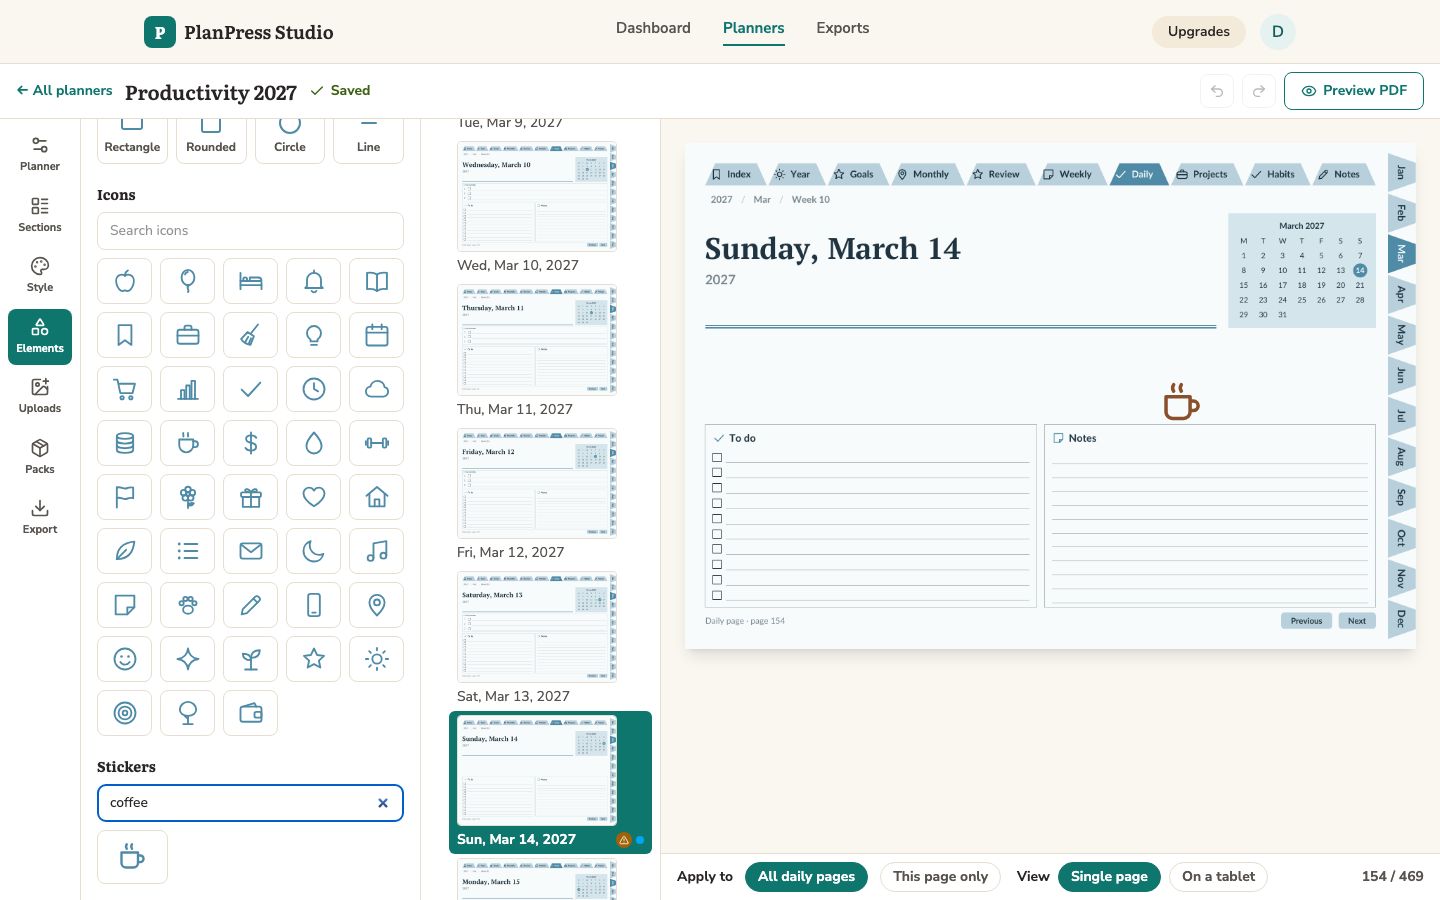Viewport: 1440px width, 900px height.
Task: Focus the Search icons field
Action: (x=250, y=231)
